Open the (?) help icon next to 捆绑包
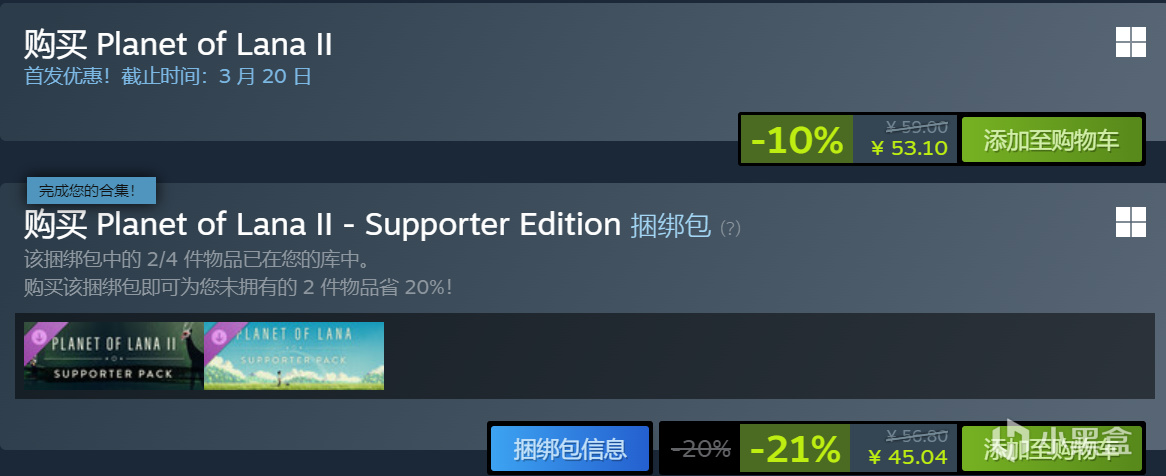1166x476 pixels. pyautogui.click(x=730, y=228)
